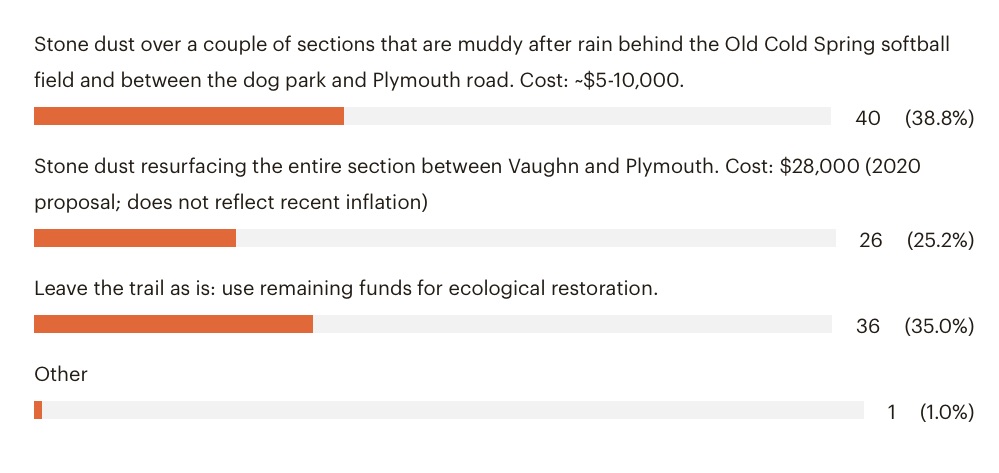Screen dimensions: 999x473
Task: Click the (38.8%) percentage label
Action: click(939, 118)
